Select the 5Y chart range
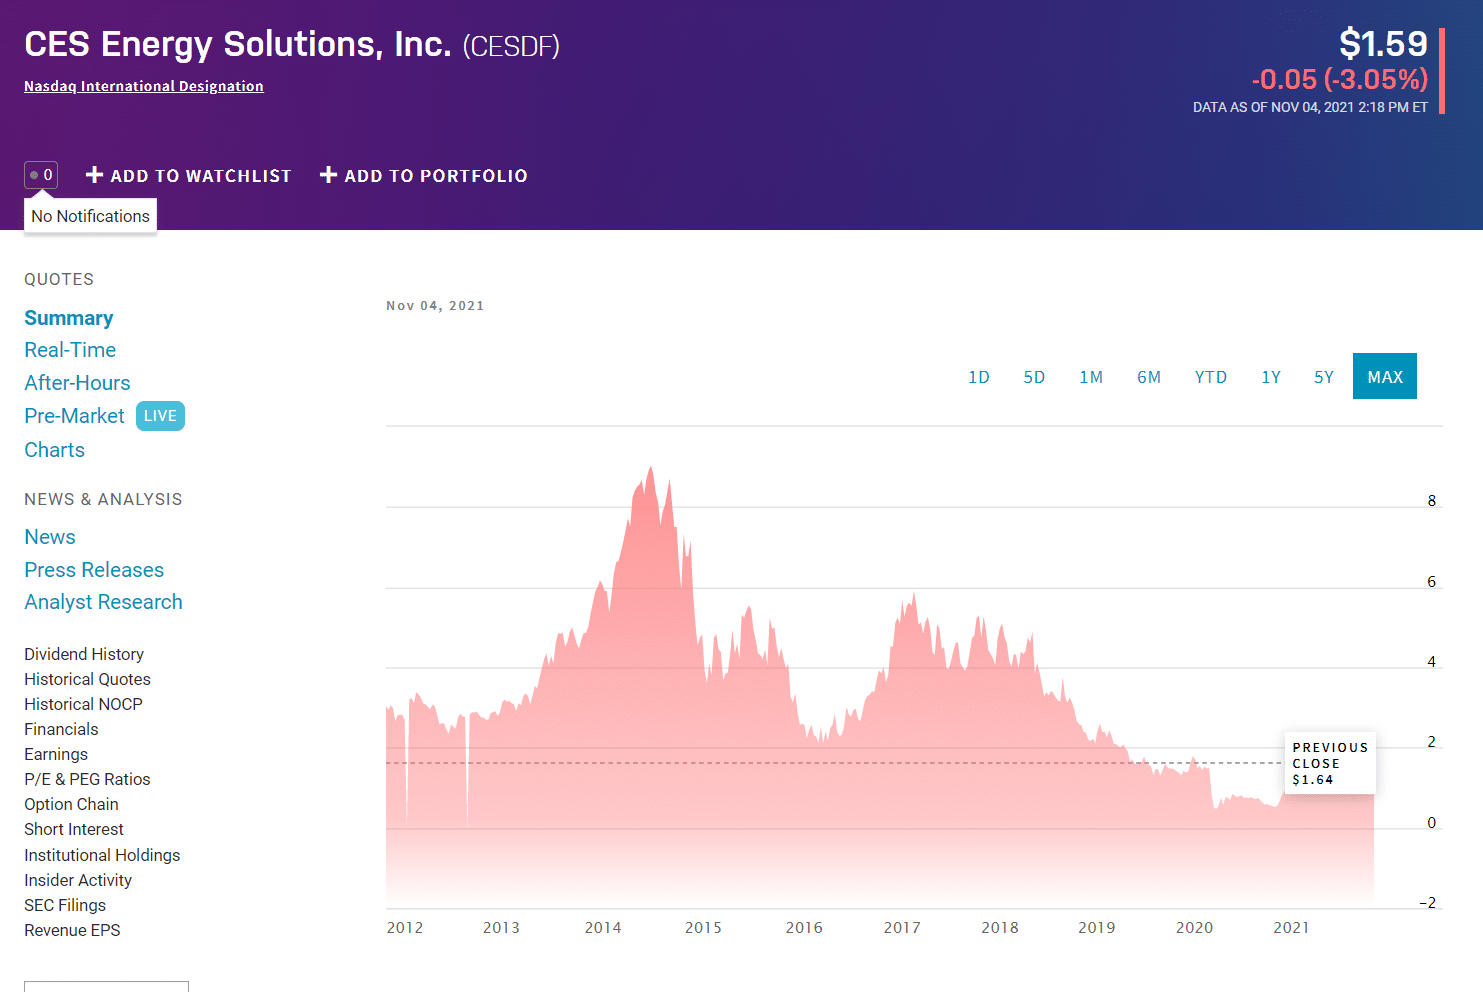The height and width of the screenshot is (992, 1483). point(1324,377)
